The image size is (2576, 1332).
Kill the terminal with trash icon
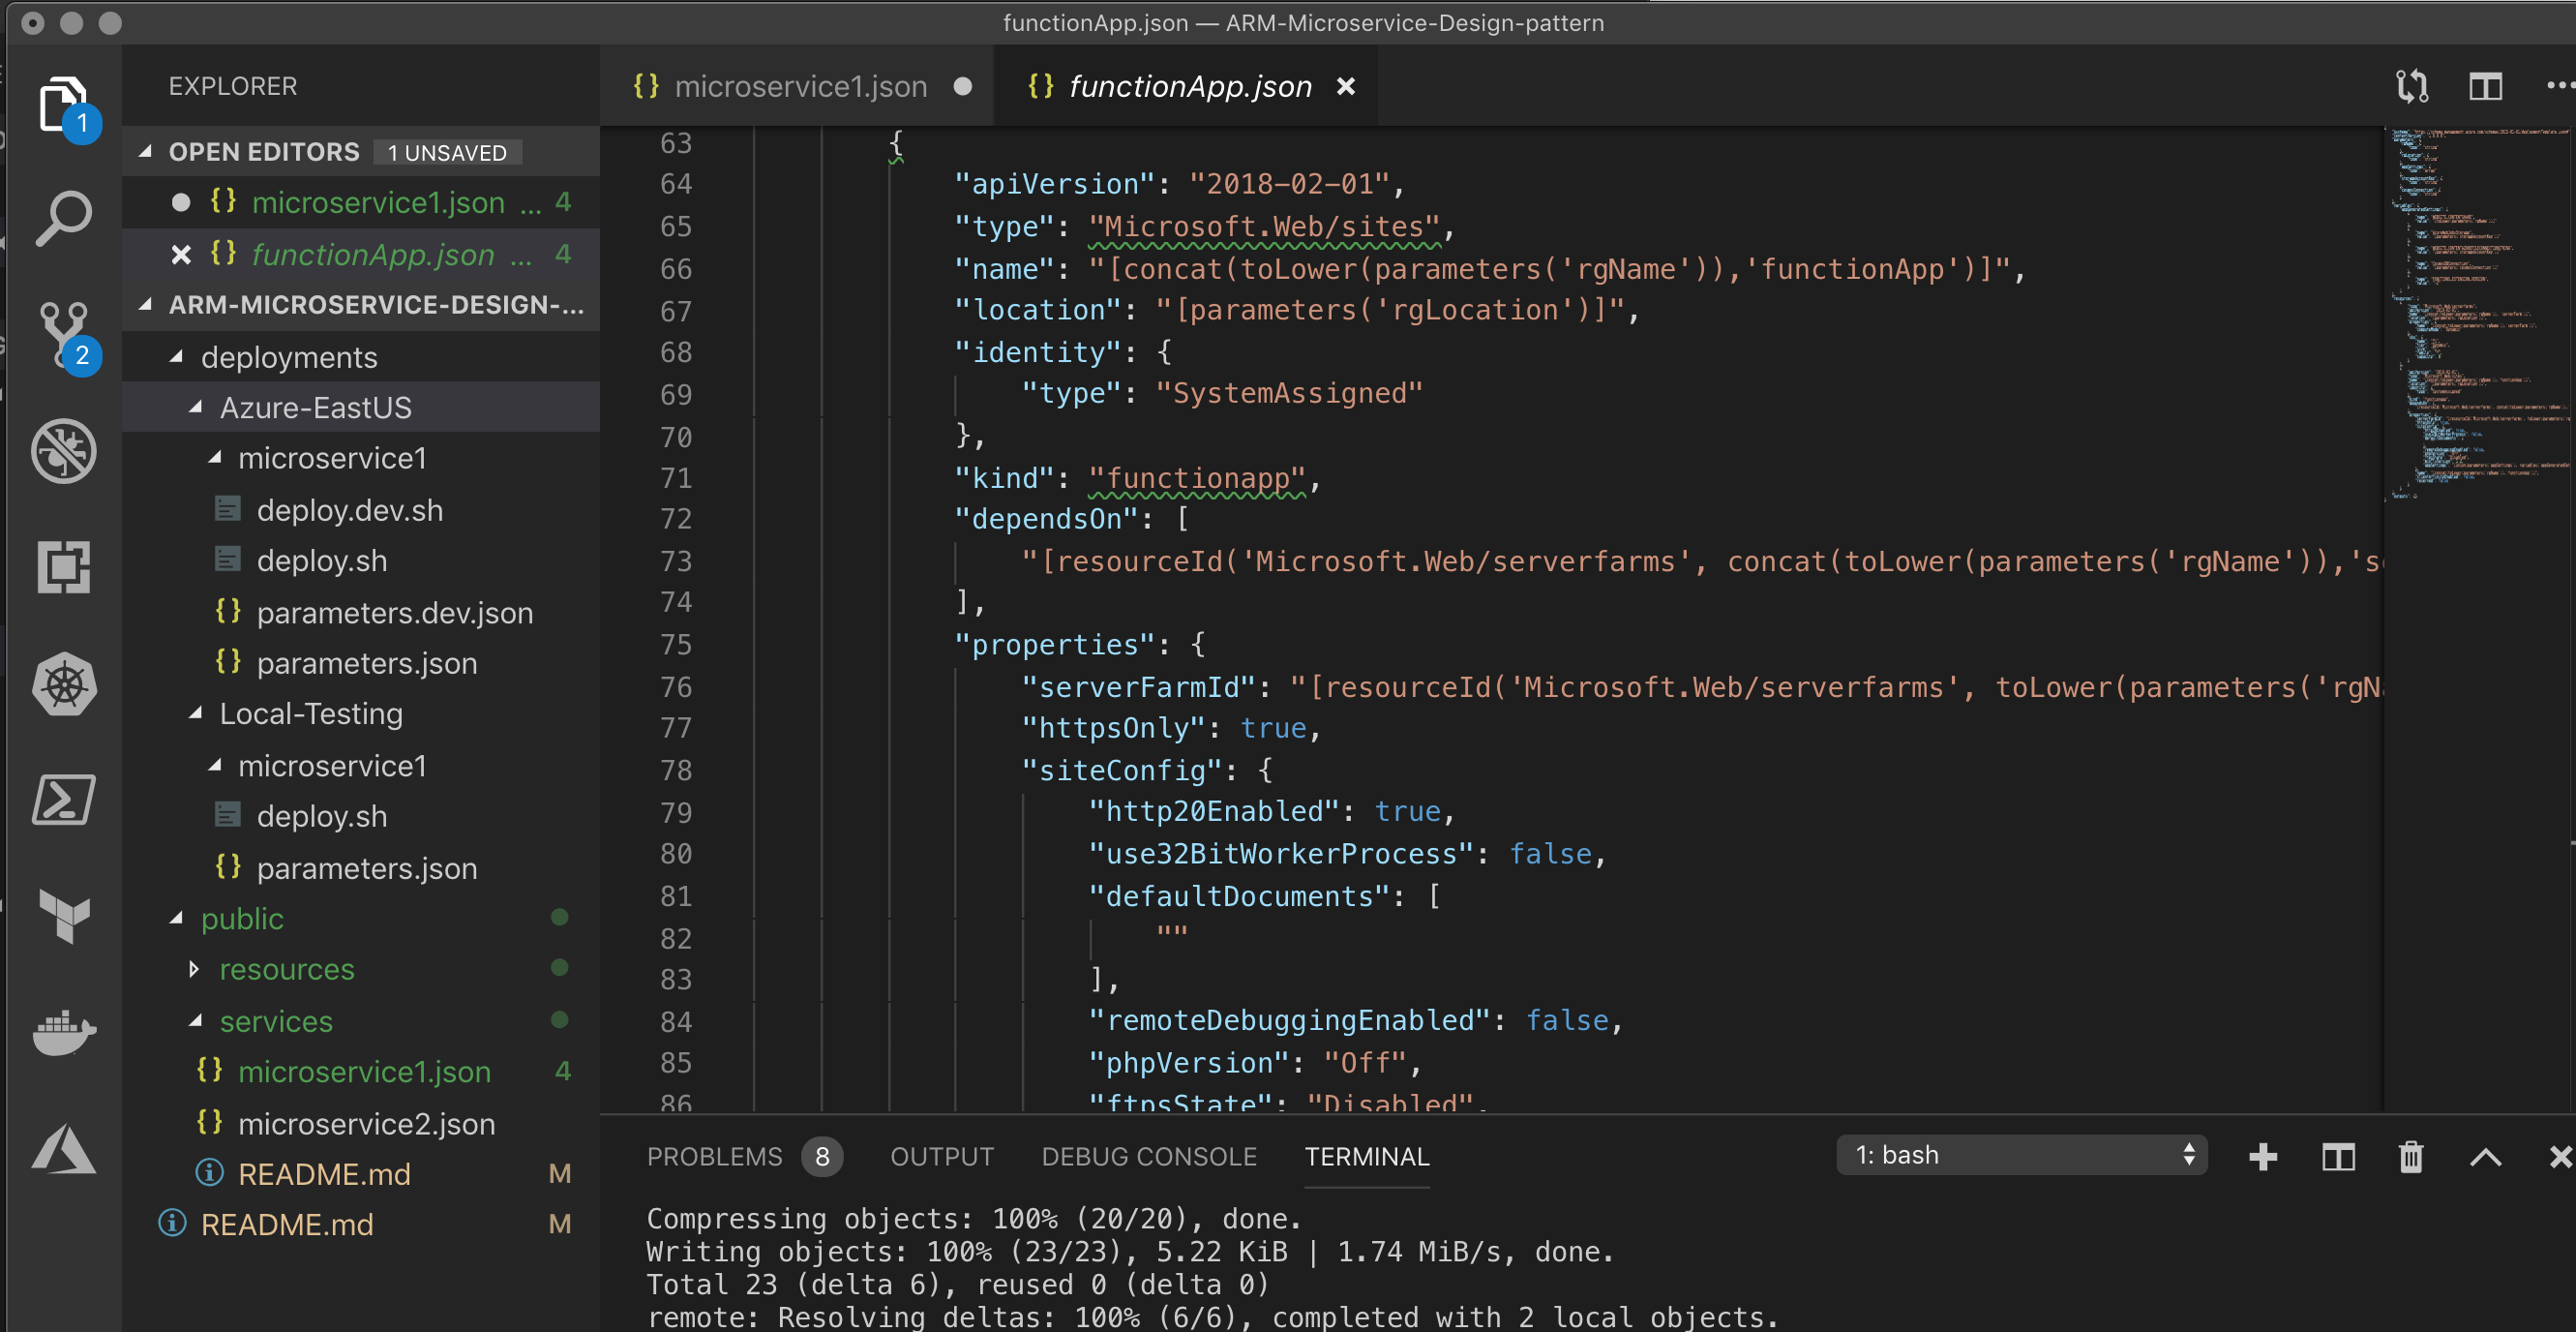(2411, 1157)
